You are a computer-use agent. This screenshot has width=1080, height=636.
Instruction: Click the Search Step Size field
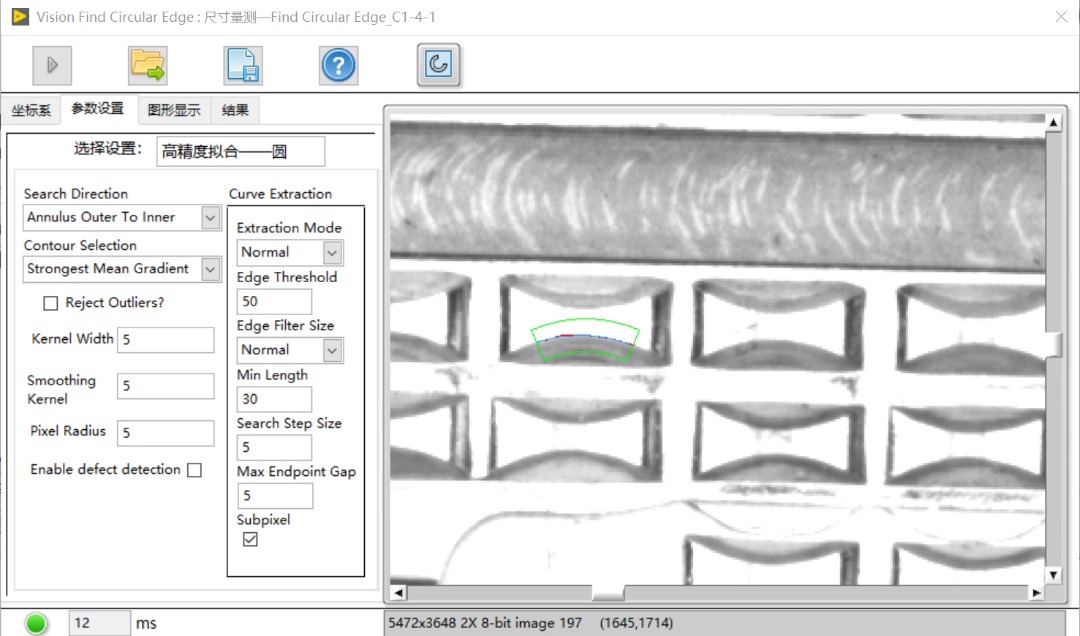pos(274,448)
